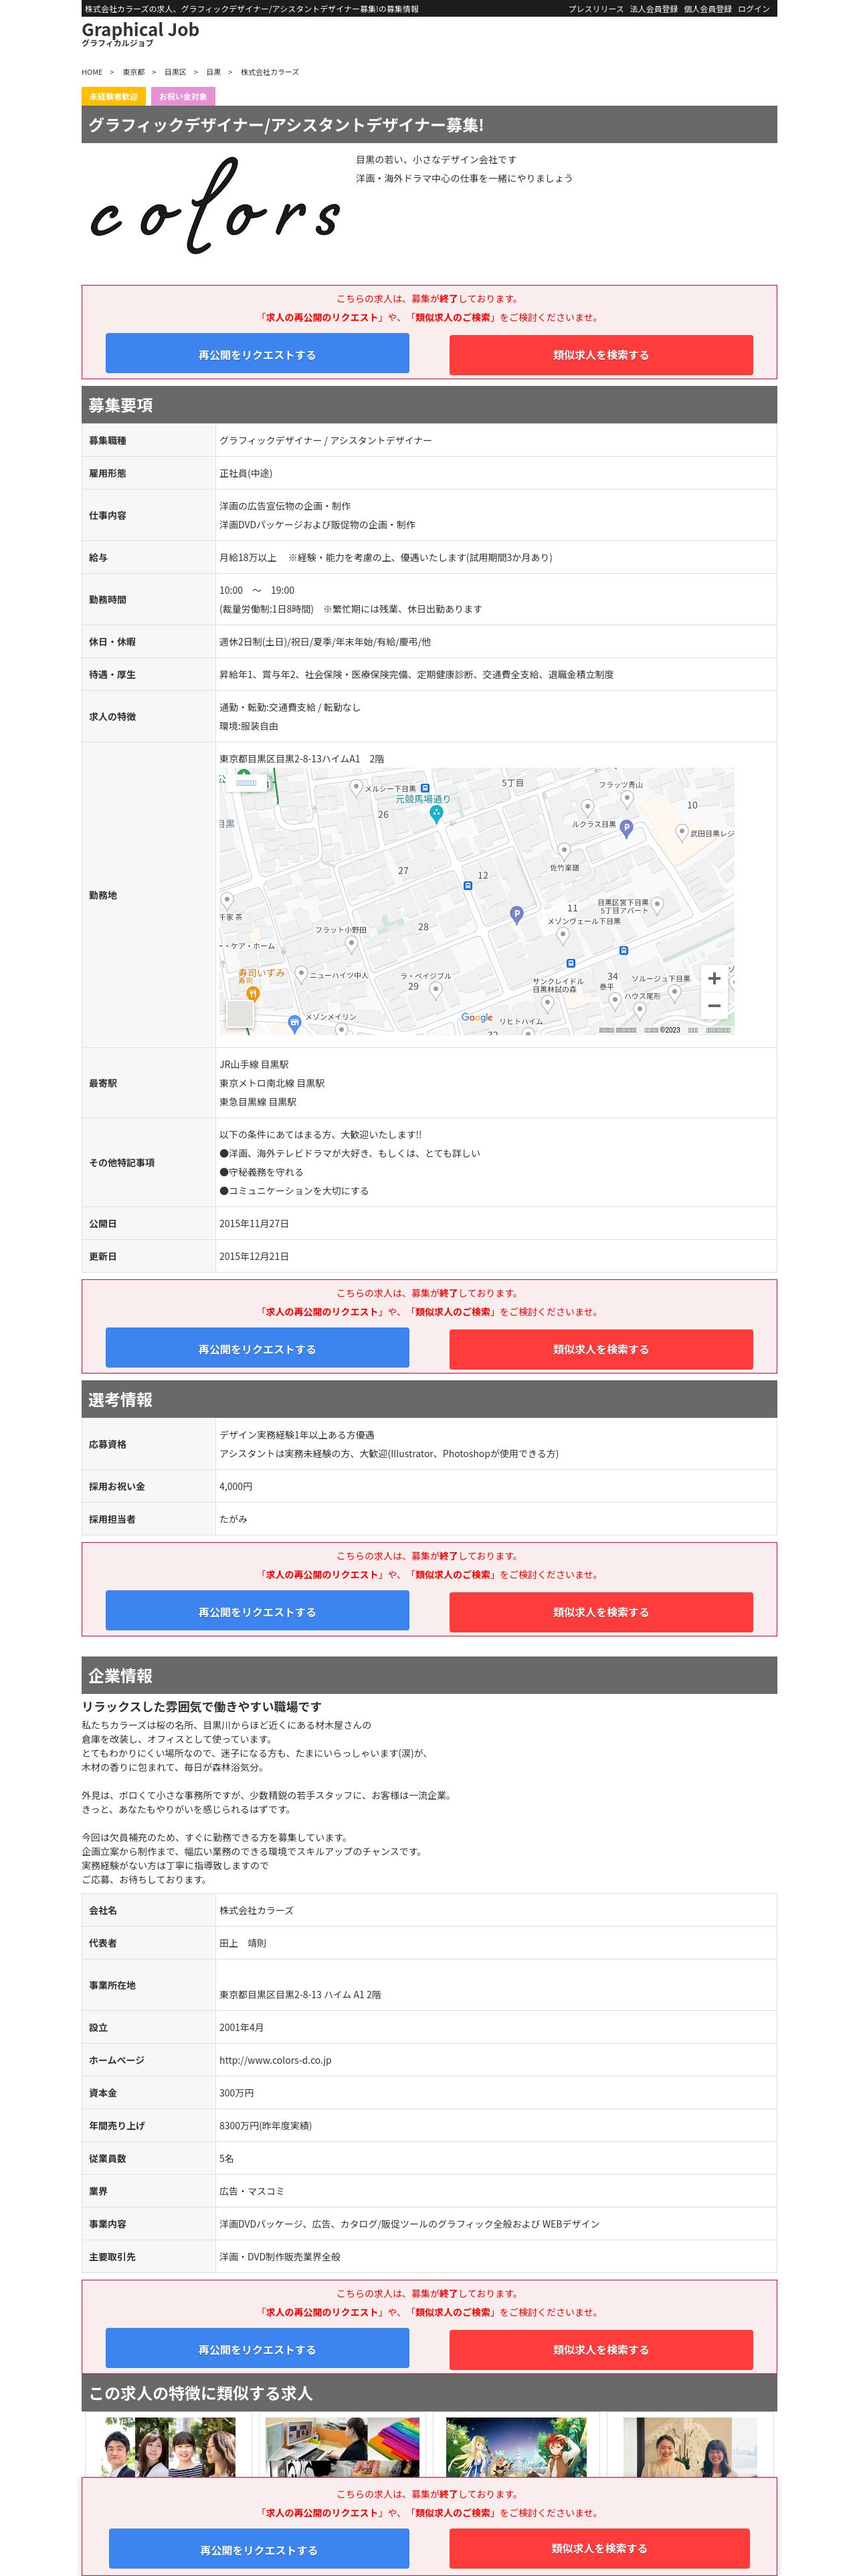Click the Google logo on the map
This screenshot has width=859, height=2576.
click(477, 1017)
